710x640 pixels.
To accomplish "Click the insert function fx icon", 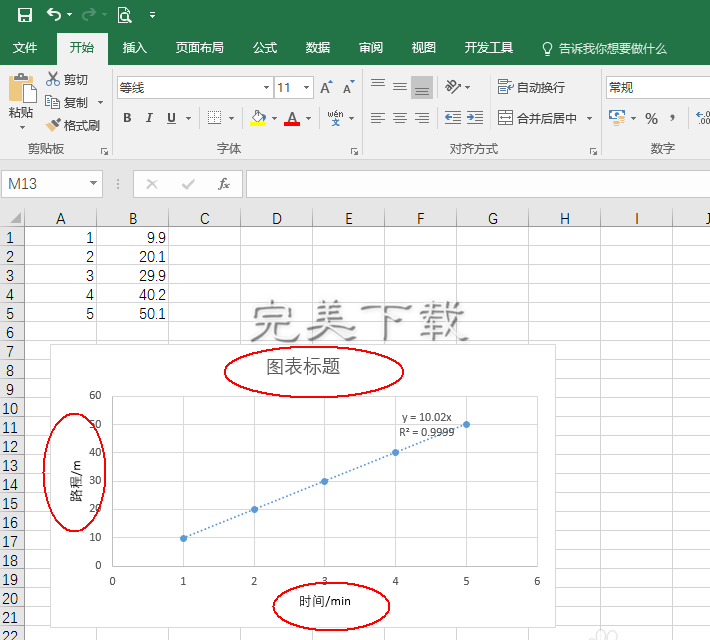I will click(x=224, y=184).
